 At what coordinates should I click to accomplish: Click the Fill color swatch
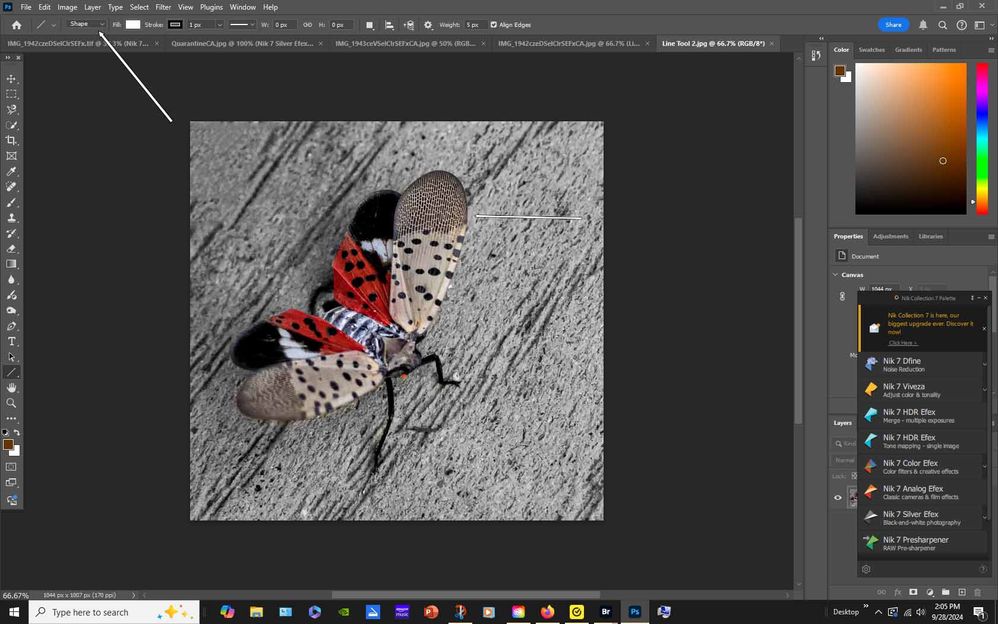click(132, 24)
